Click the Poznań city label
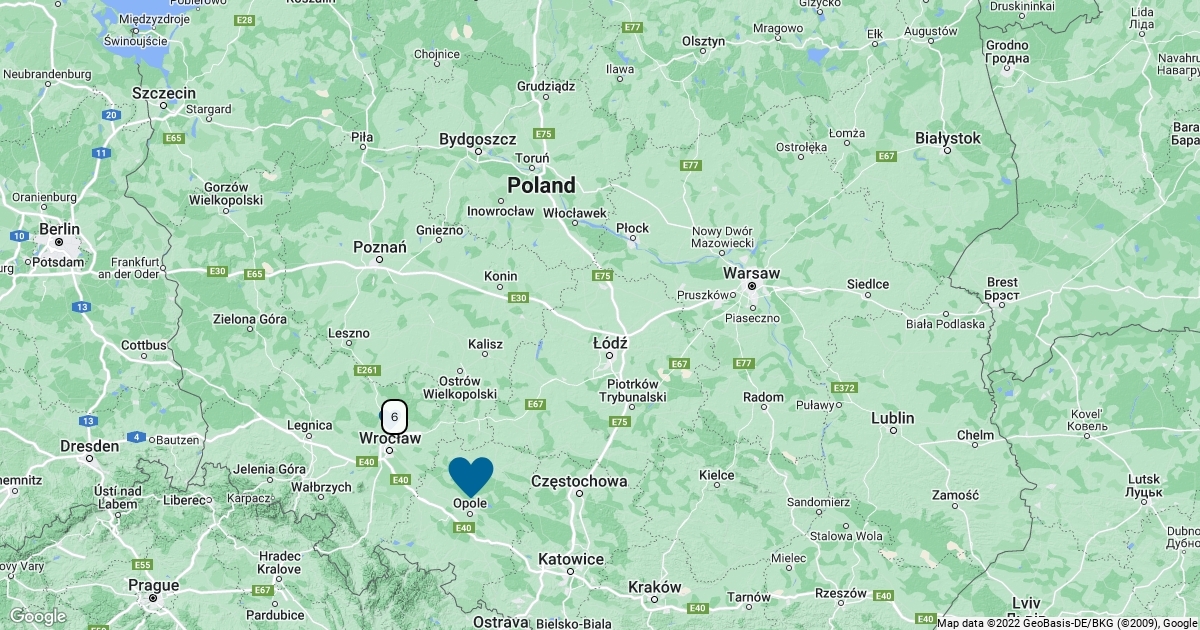 (x=380, y=246)
